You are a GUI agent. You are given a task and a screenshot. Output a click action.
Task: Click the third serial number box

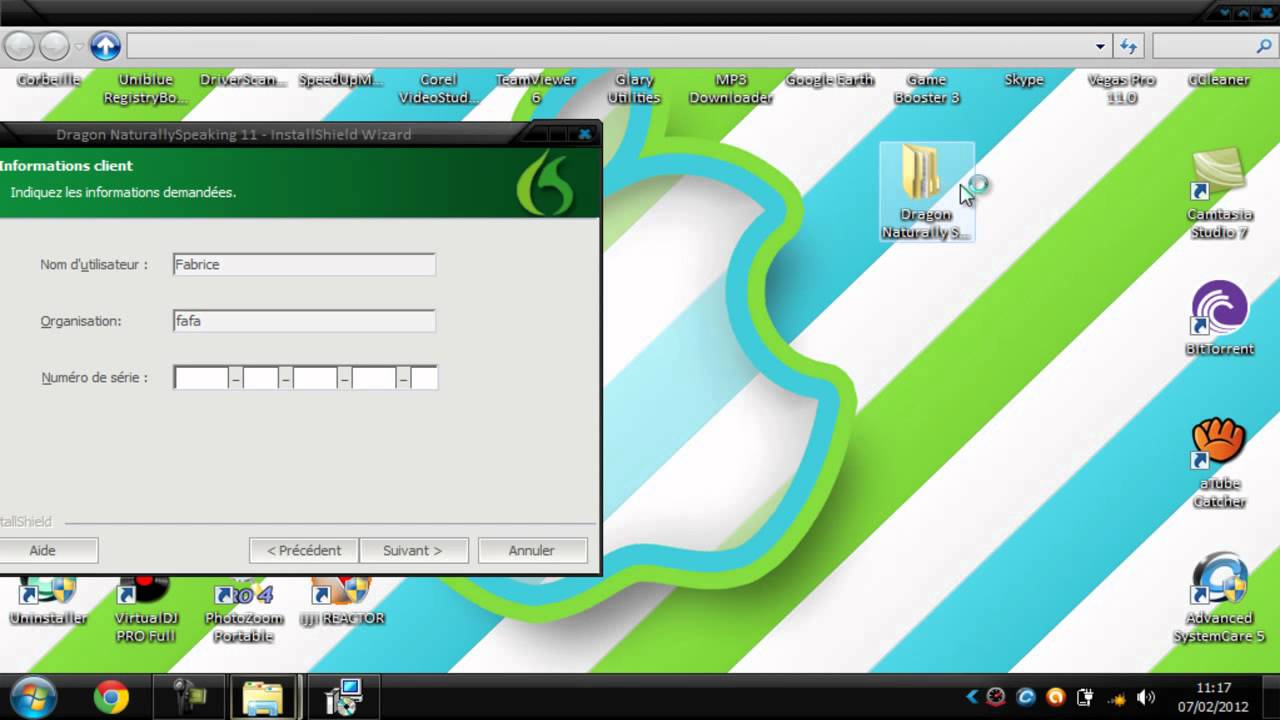click(315, 378)
